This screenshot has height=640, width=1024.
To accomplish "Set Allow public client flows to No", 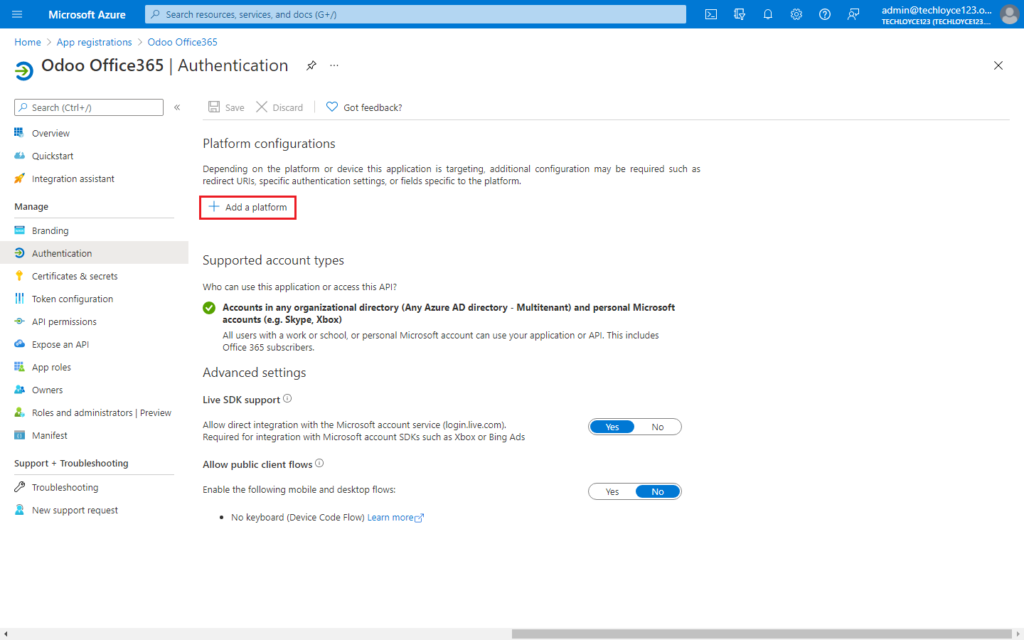I will click(658, 492).
